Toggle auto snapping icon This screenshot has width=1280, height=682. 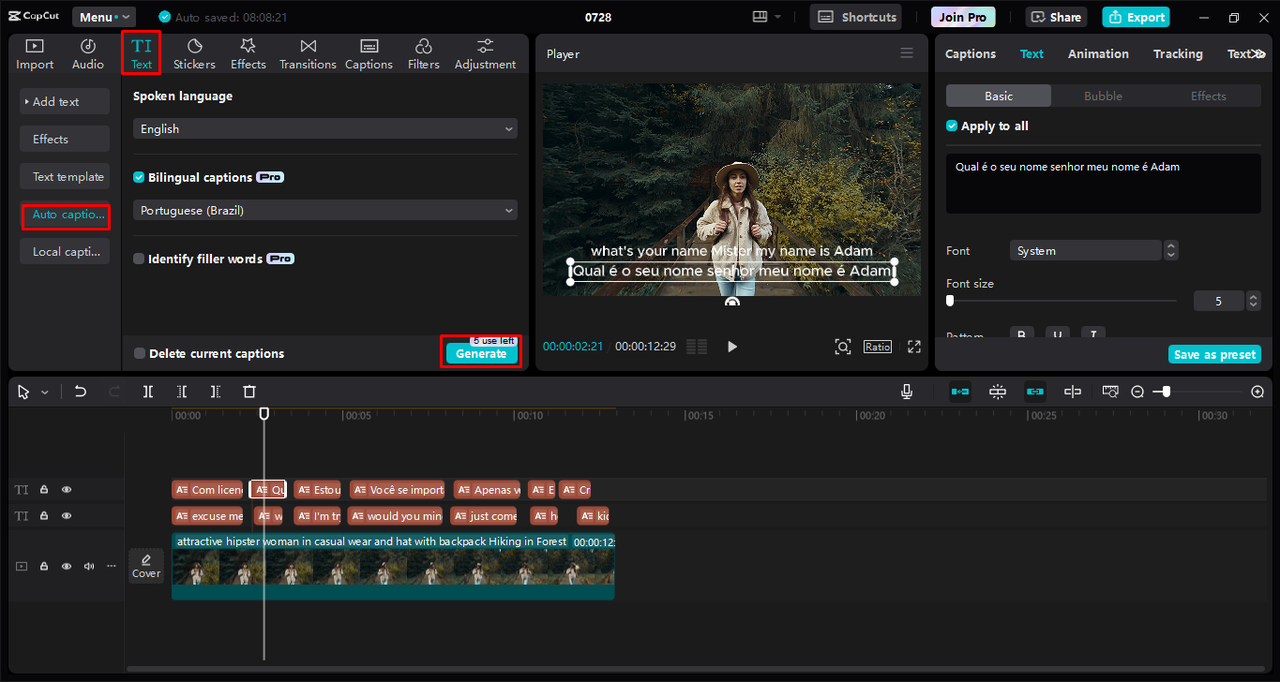[997, 392]
